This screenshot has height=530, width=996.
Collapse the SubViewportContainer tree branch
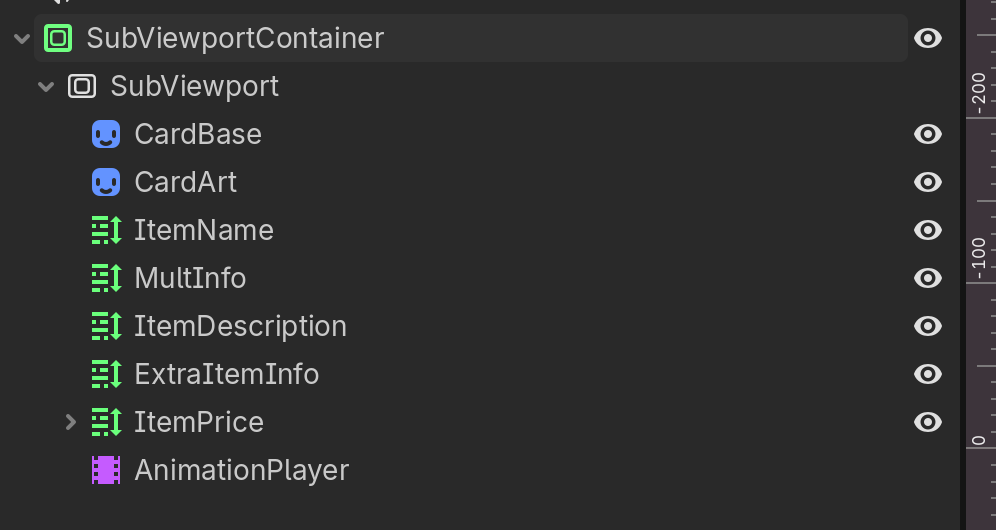click(x=22, y=39)
